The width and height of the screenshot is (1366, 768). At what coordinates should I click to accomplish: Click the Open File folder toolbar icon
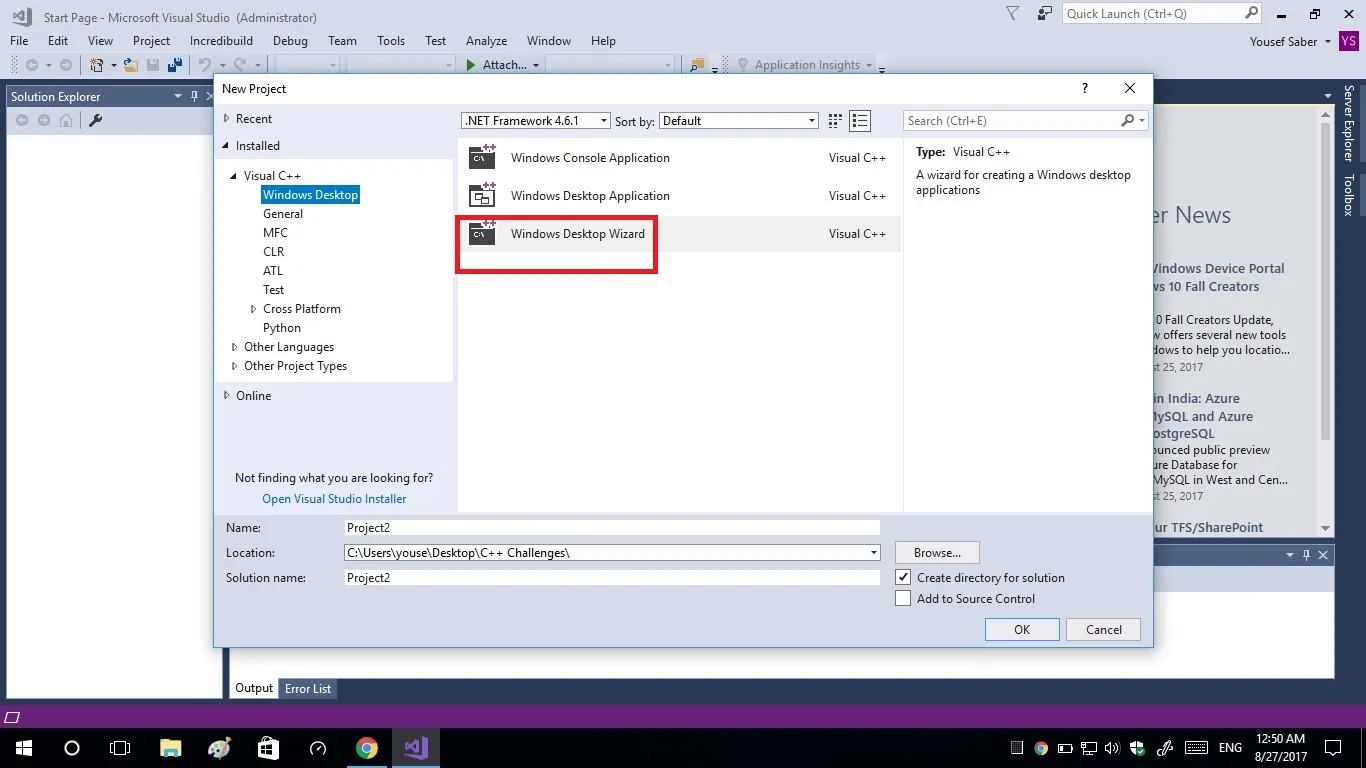coord(130,65)
